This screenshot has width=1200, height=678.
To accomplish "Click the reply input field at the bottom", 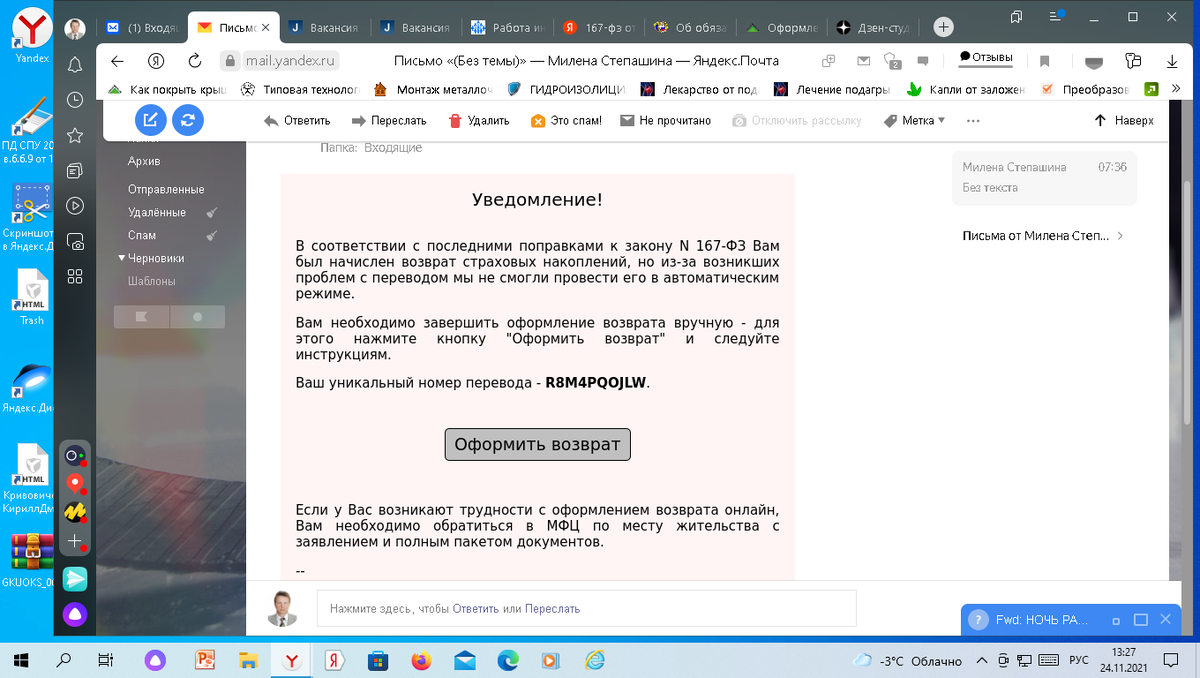I will [587, 607].
